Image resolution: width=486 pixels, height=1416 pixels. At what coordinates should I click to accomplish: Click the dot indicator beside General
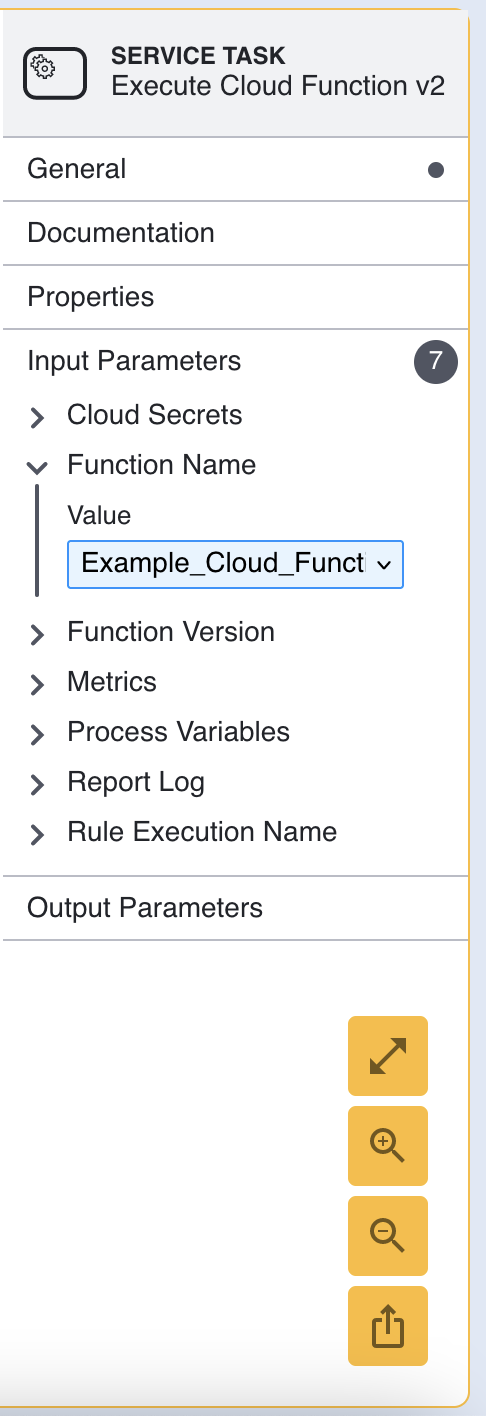[436, 170]
